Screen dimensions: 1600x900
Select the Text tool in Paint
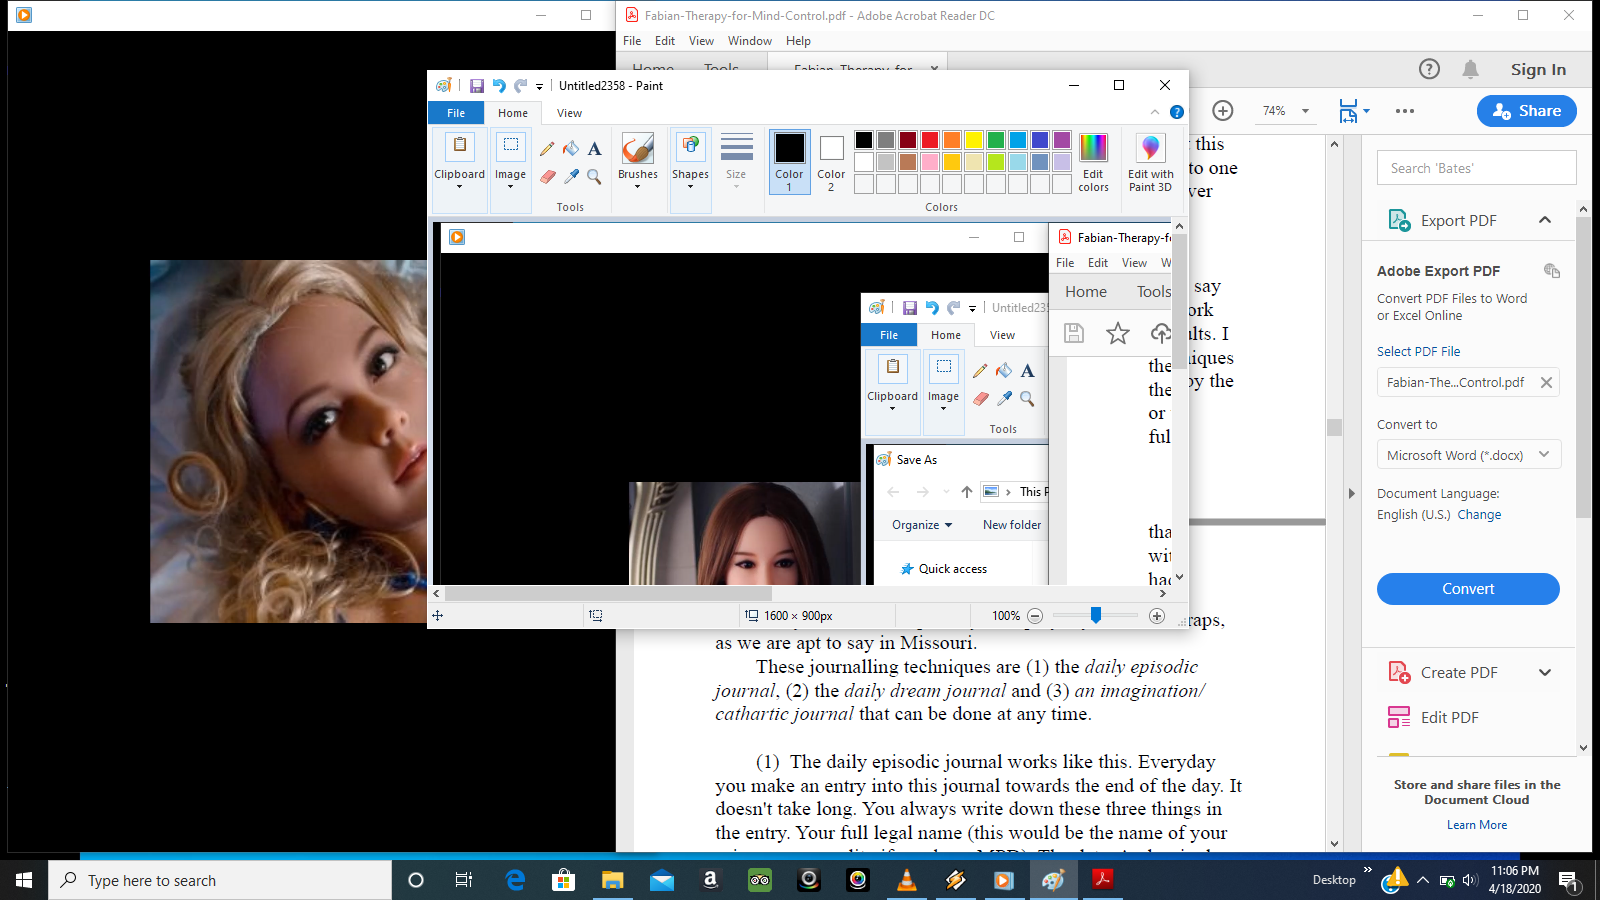pos(595,149)
